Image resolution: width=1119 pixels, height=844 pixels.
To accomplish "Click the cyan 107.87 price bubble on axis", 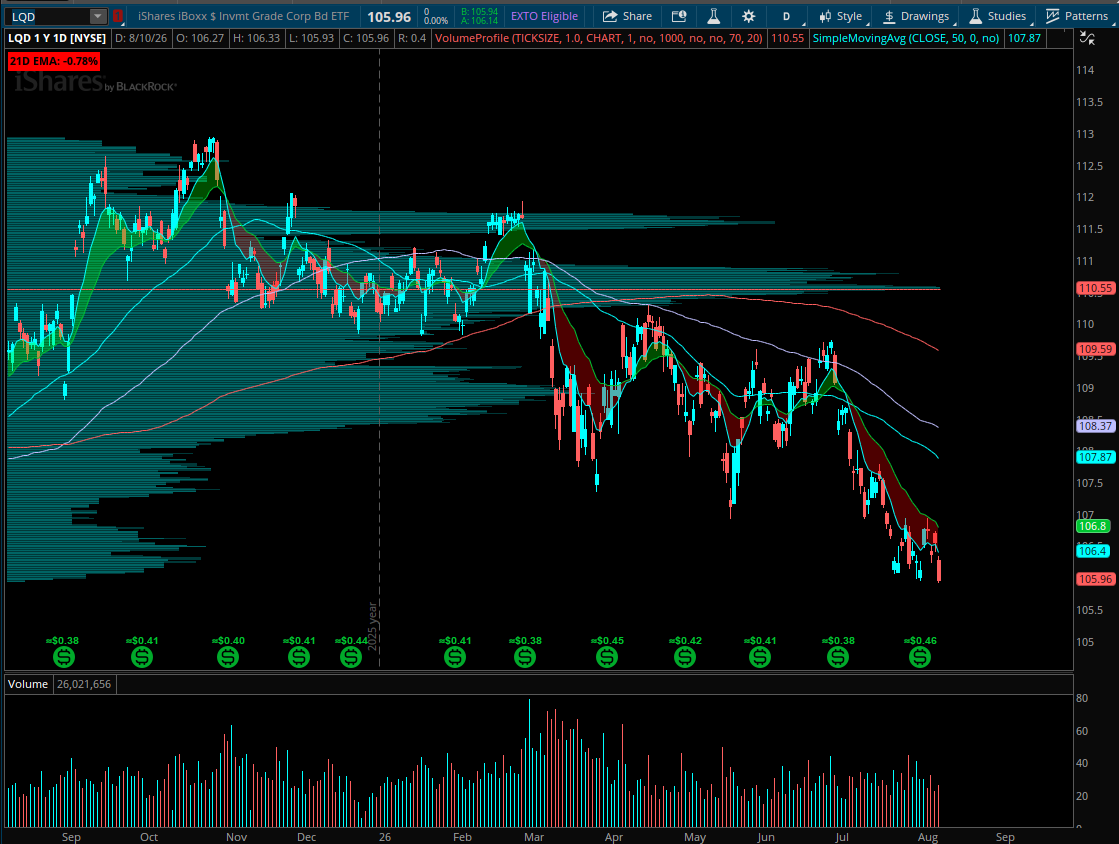I will click(x=1095, y=457).
